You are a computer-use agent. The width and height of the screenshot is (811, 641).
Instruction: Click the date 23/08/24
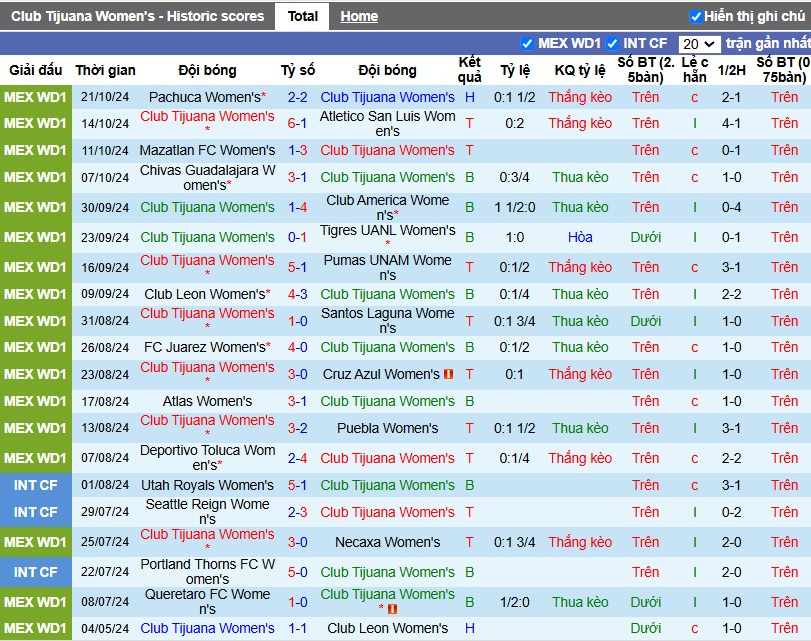pyautogui.click(x=105, y=374)
